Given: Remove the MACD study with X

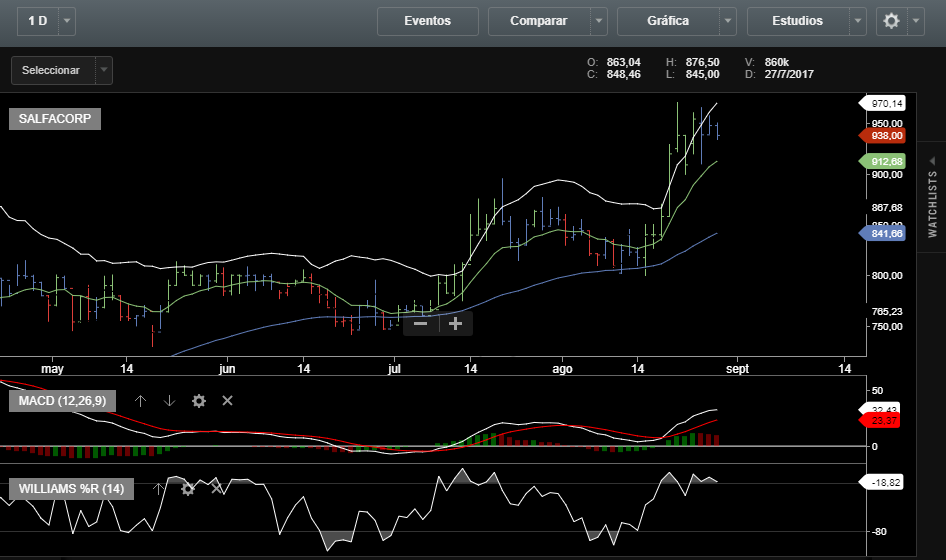Looking at the screenshot, I should click(227, 401).
